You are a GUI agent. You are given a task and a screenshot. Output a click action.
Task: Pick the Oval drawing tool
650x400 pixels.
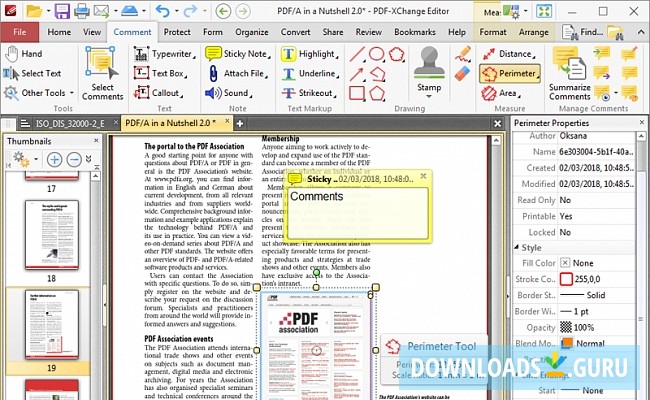point(376,54)
